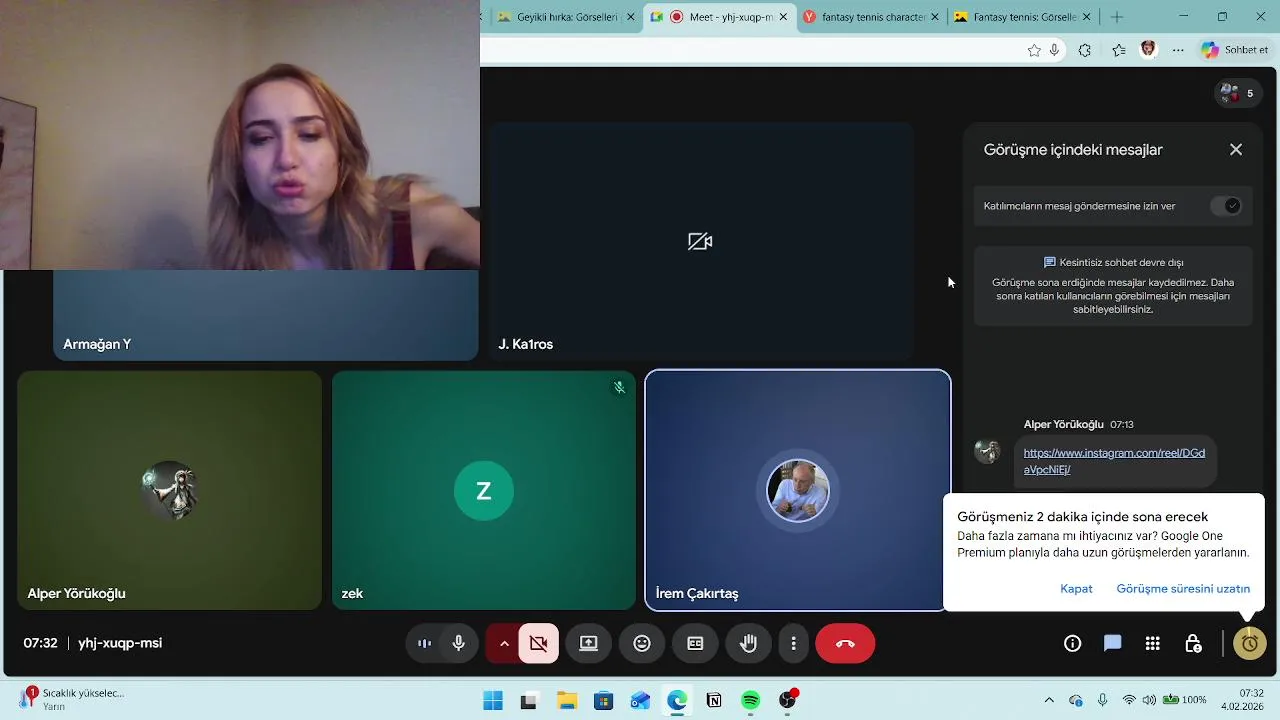Screen dimensions: 1280x720
Task: Click meeting code yhj-xuqp-msi text
Action: tap(120, 643)
